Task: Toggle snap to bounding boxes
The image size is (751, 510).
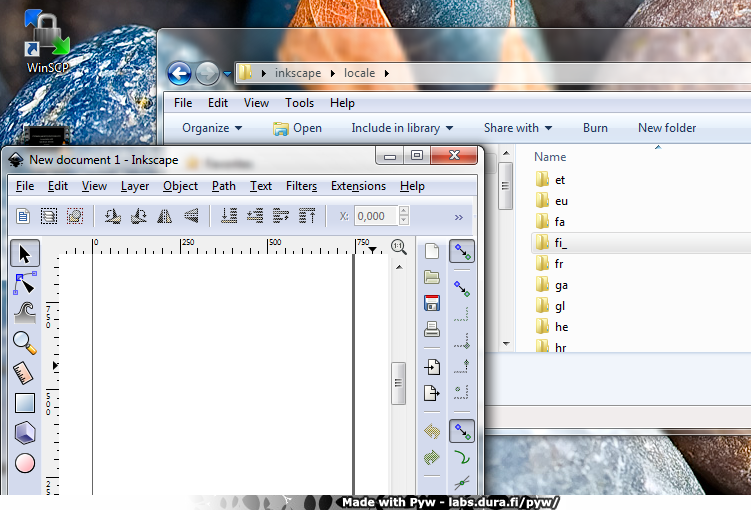Action: [x=462, y=289]
